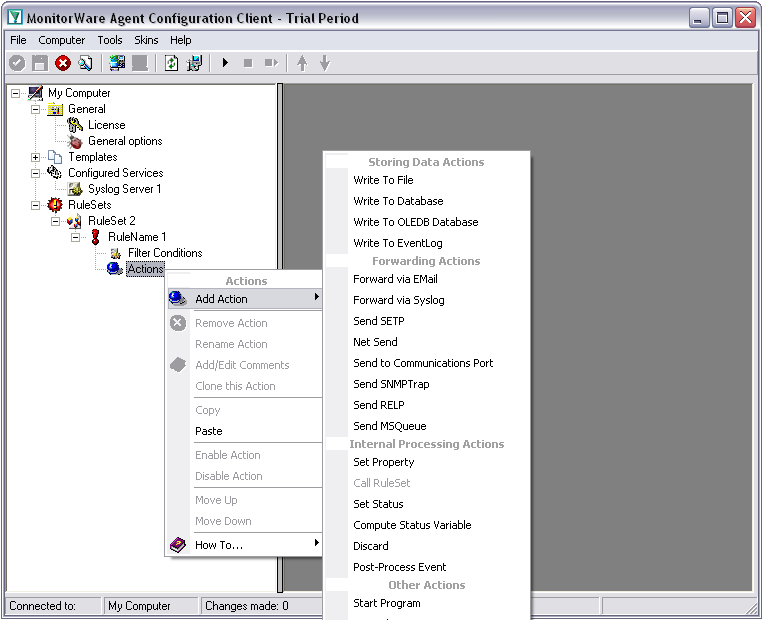Open the Help menu

(181, 40)
